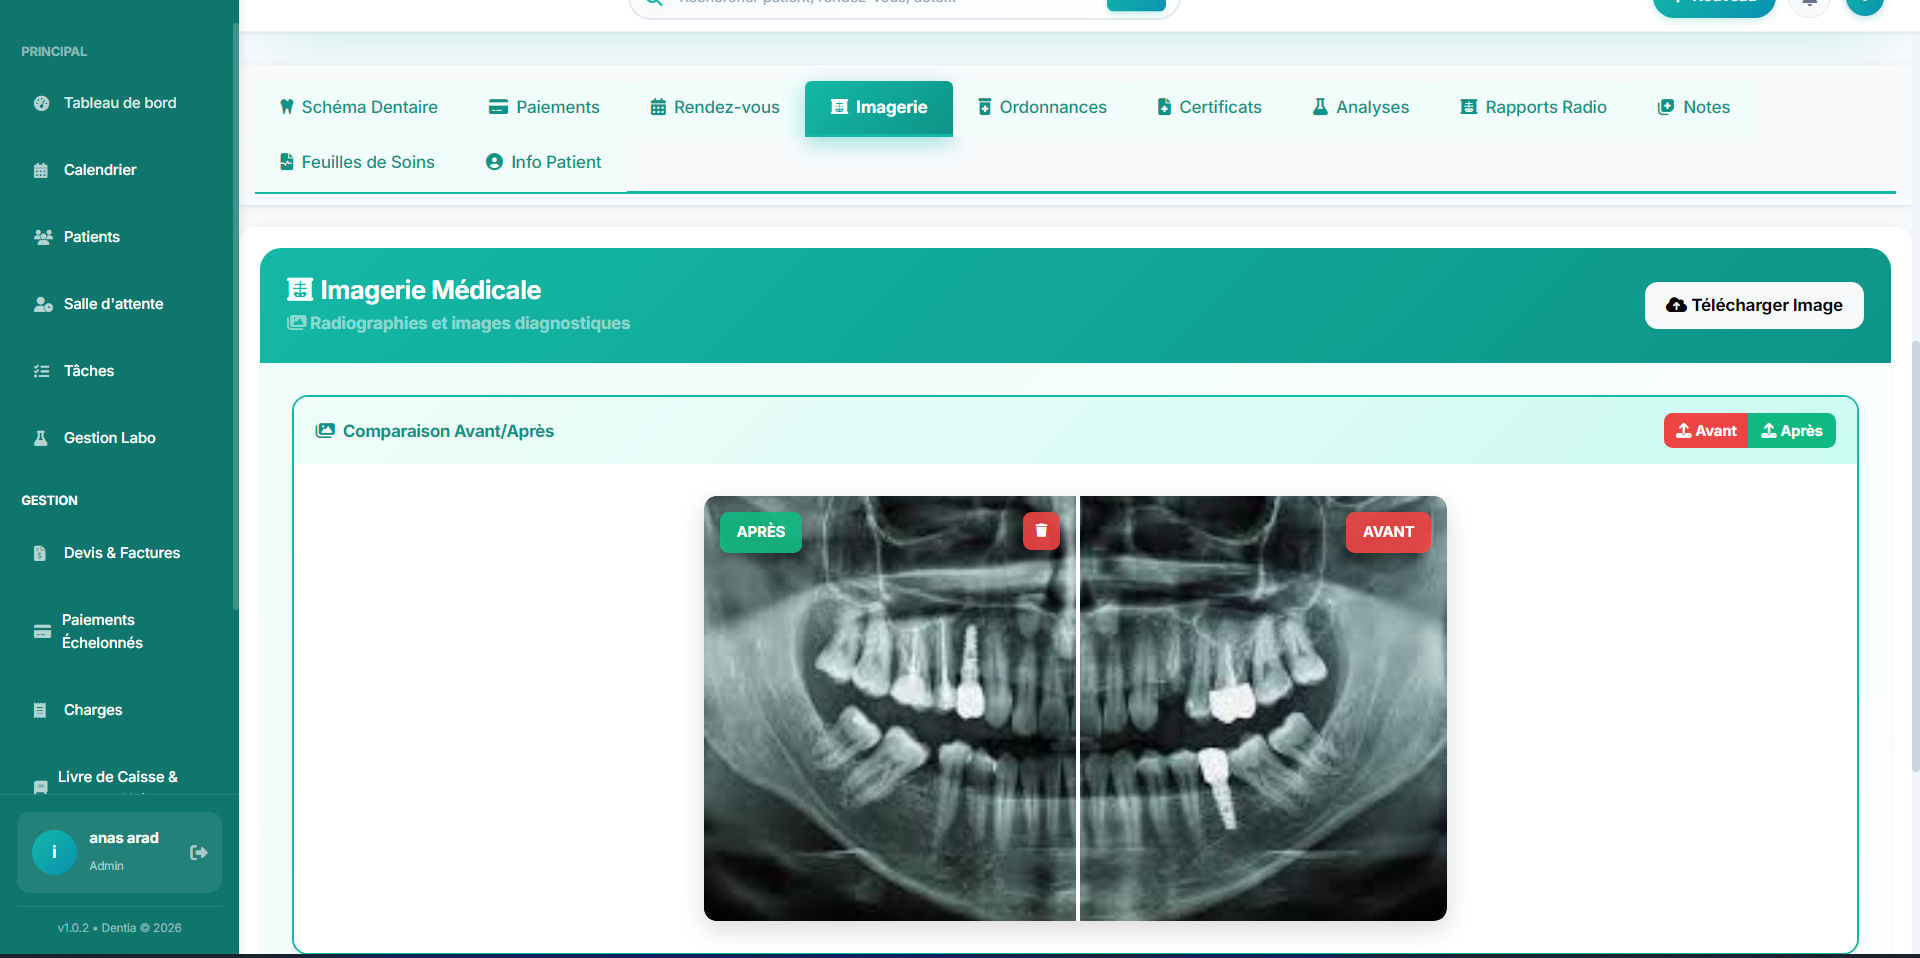Click the Paiements Échelonnés card icon
This screenshot has width=1920, height=958.
click(42, 631)
